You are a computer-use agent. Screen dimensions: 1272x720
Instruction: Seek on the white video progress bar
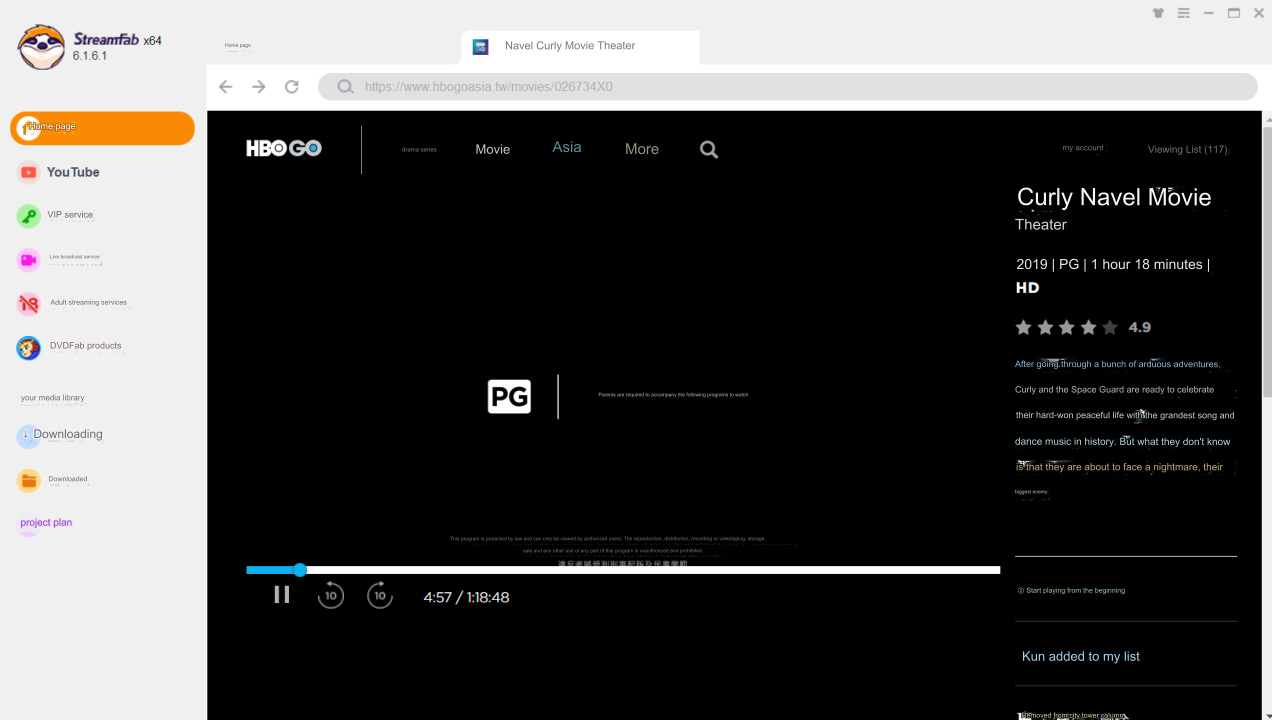pyautogui.click(x=623, y=570)
